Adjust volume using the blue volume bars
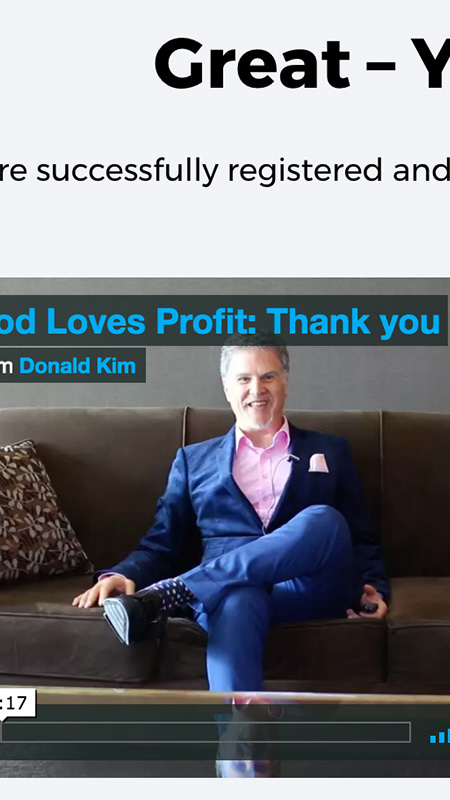 [x=440, y=735]
